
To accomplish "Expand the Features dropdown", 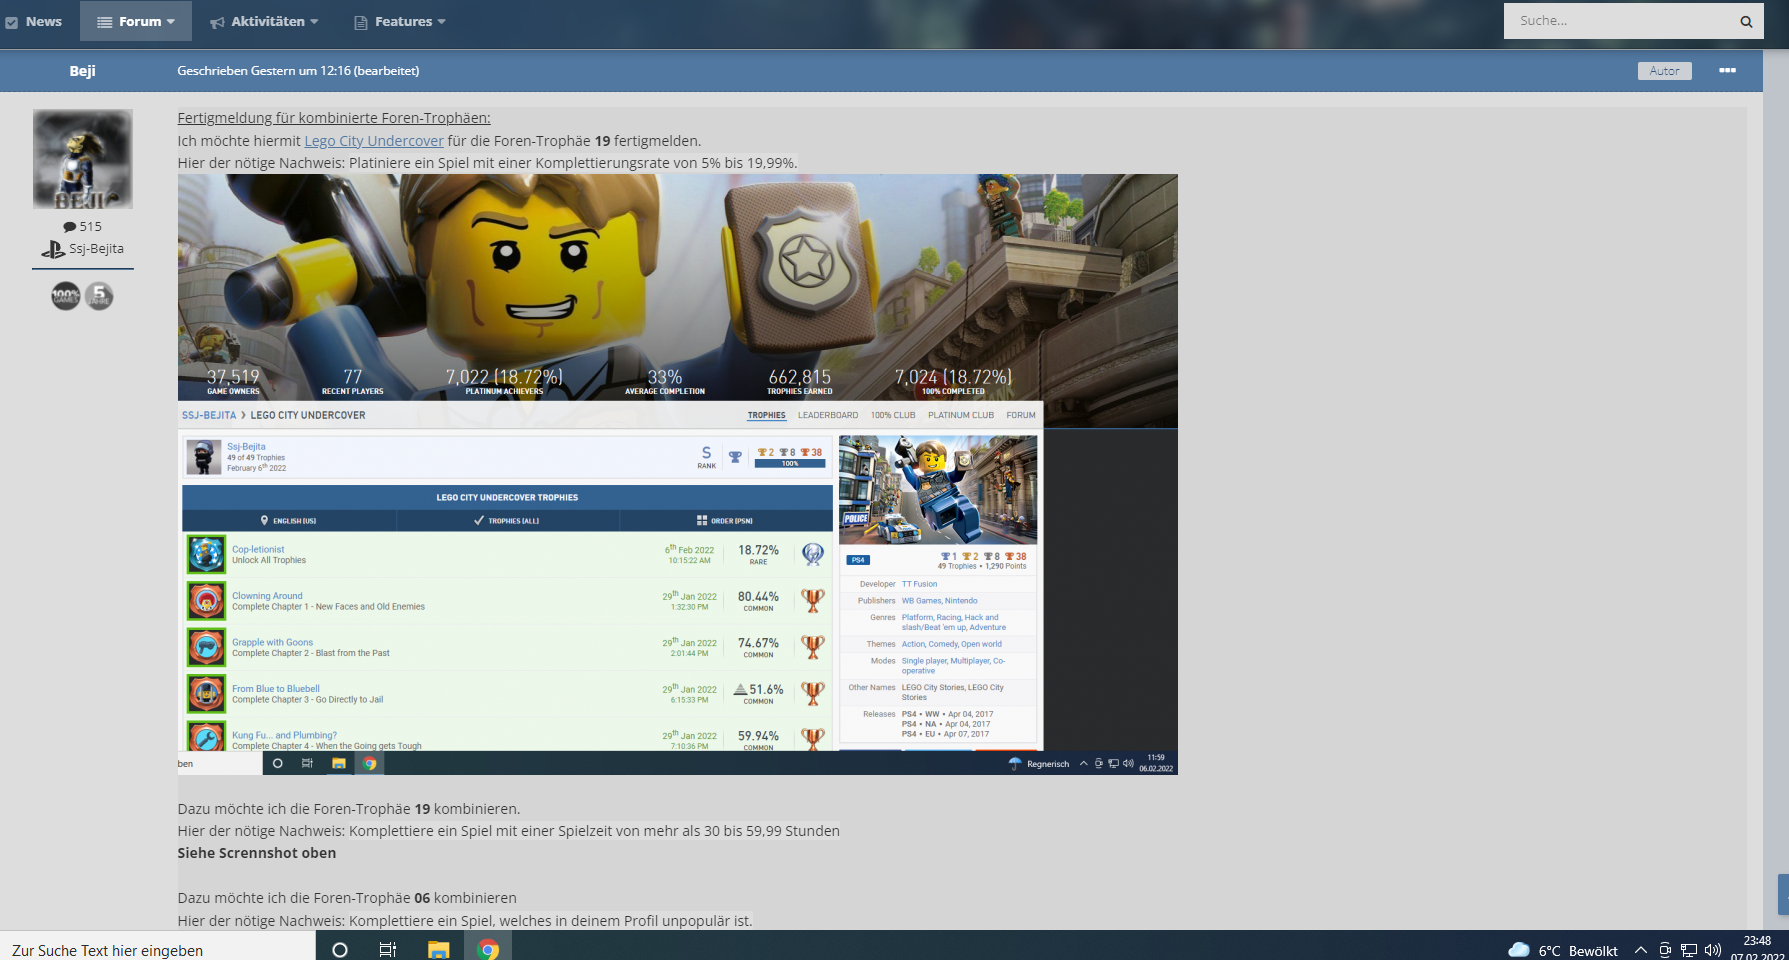I will point(400,21).
